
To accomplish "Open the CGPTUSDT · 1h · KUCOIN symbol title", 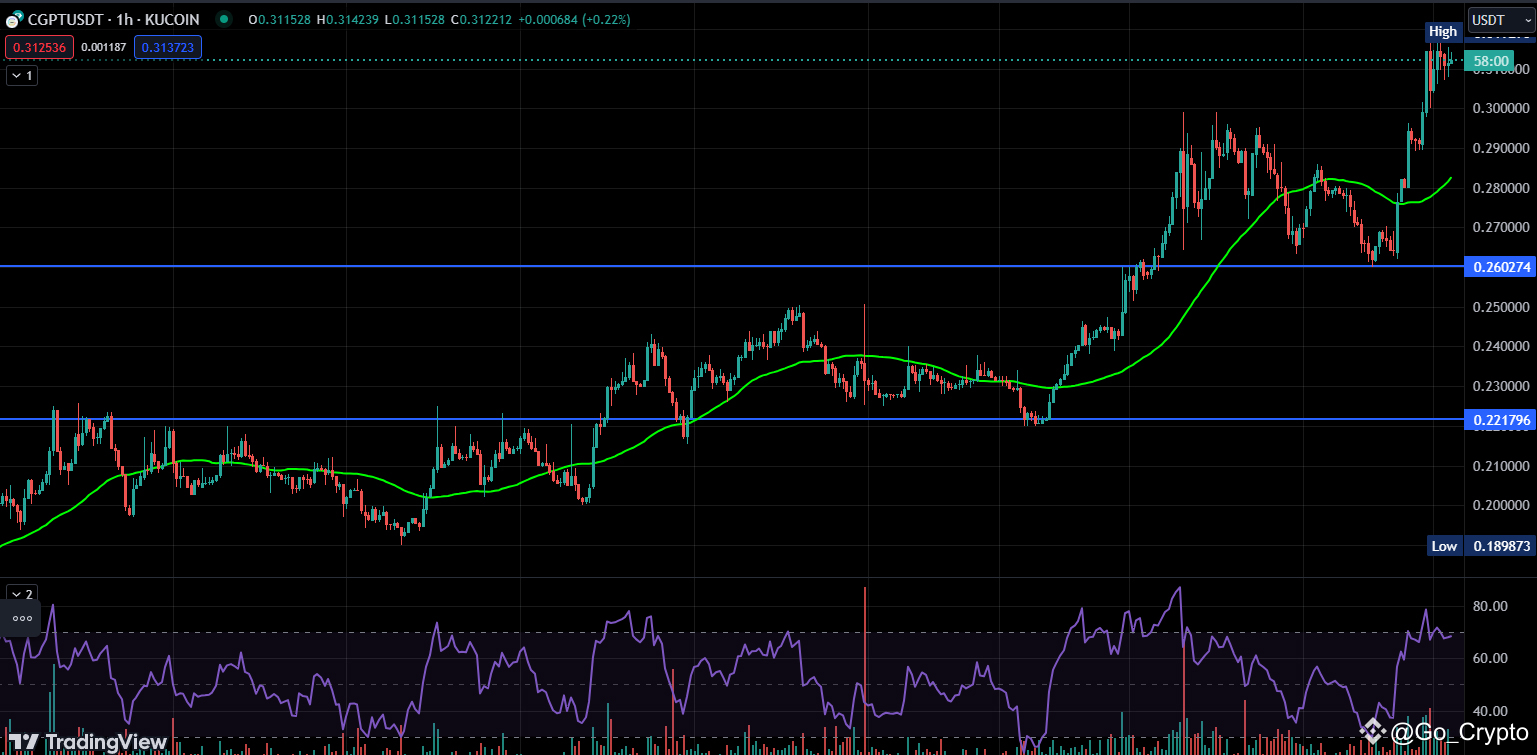I will [113, 19].
